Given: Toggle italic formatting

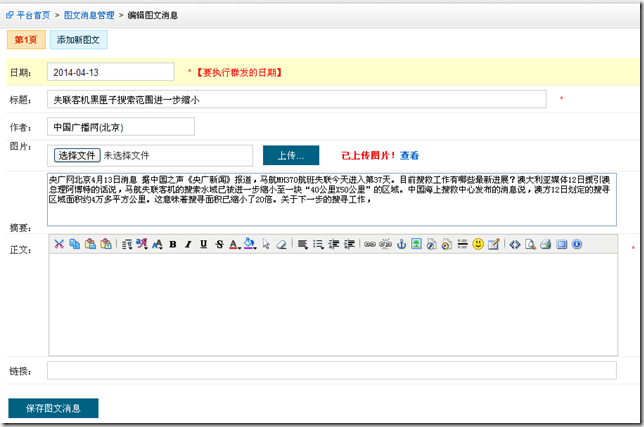Looking at the screenshot, I should [x=188, y=244].
